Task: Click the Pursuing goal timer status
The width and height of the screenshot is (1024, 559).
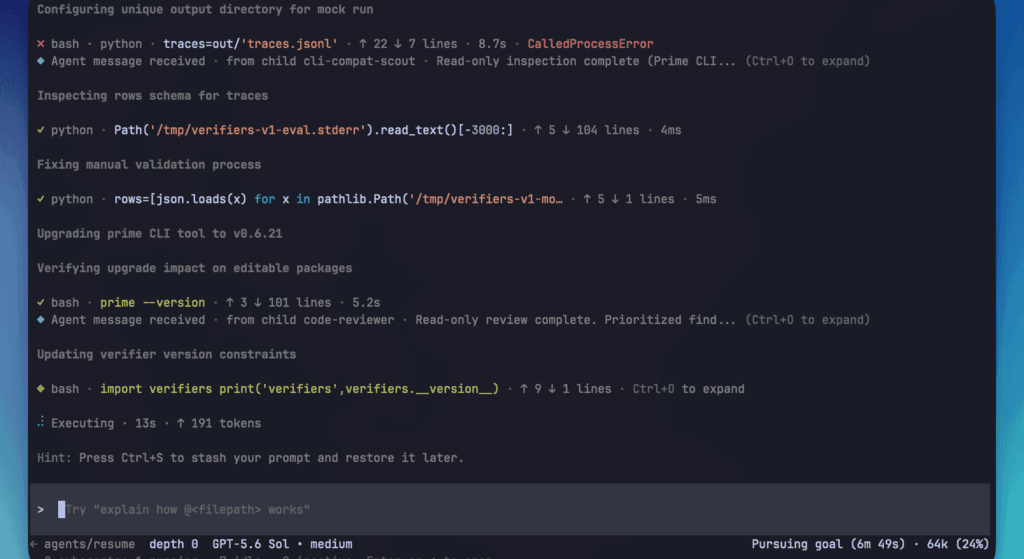Action: pos(828,544)
